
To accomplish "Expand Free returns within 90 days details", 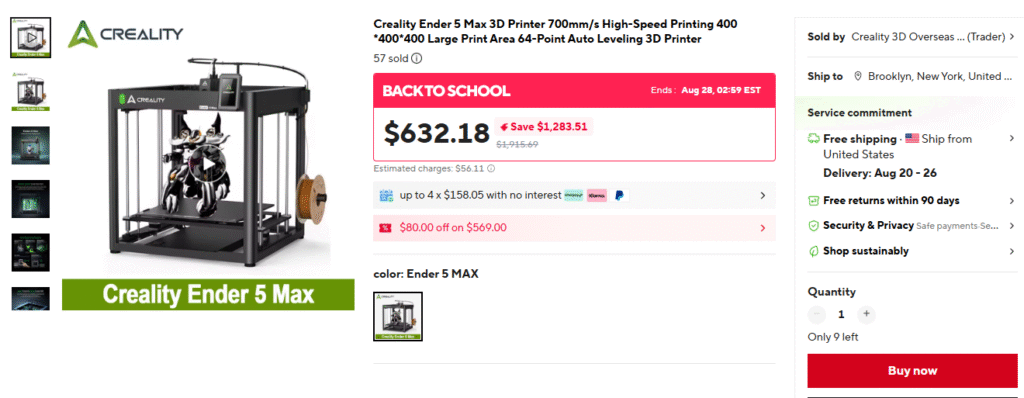I will (912, 201).
